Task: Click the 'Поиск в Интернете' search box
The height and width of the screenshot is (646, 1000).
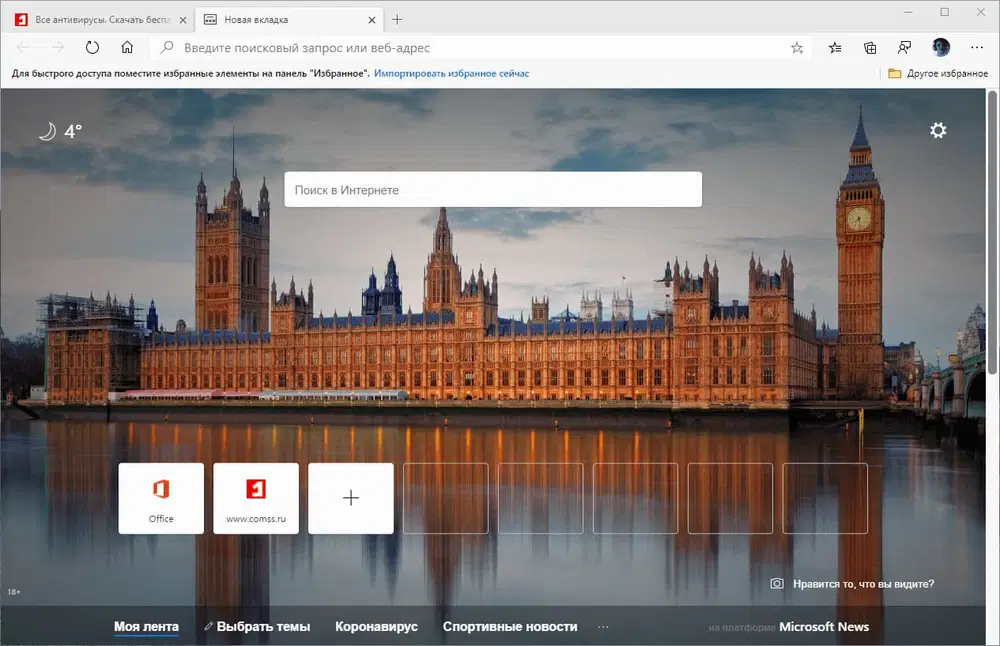Action: point(492,189)
